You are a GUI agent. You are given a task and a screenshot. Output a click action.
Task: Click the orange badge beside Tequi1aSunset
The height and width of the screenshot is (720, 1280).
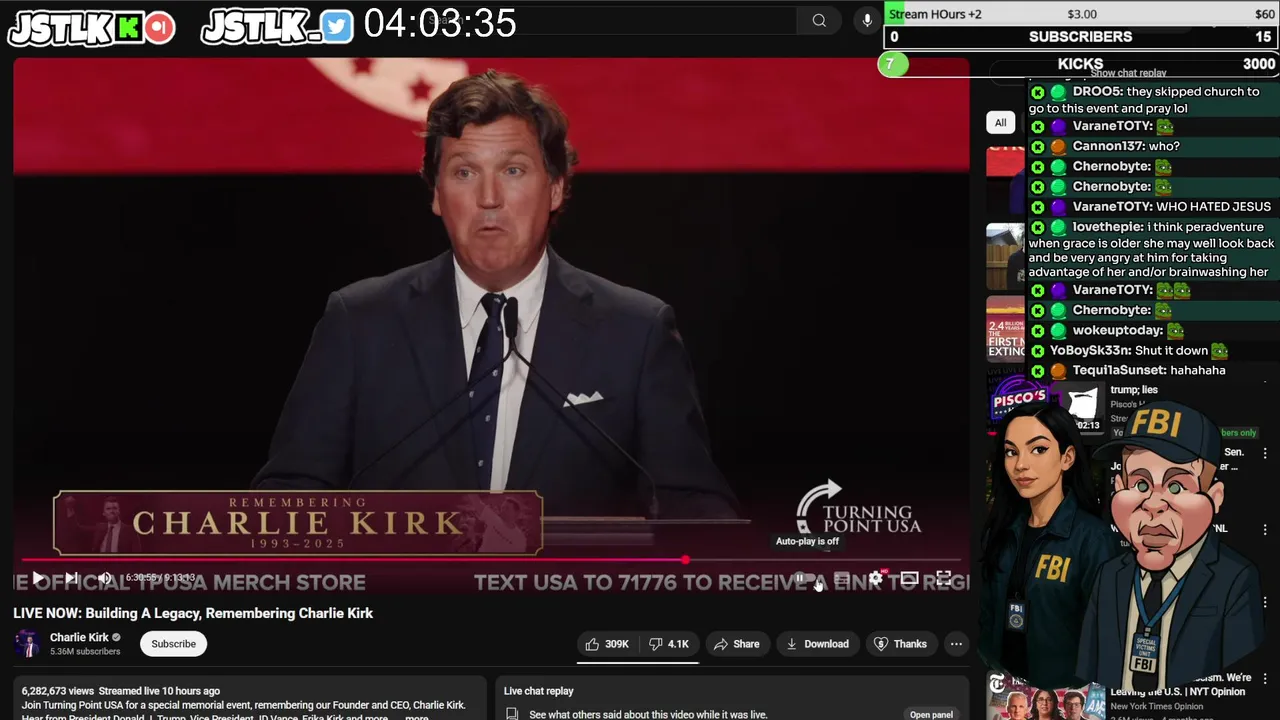coord(1058,371)
